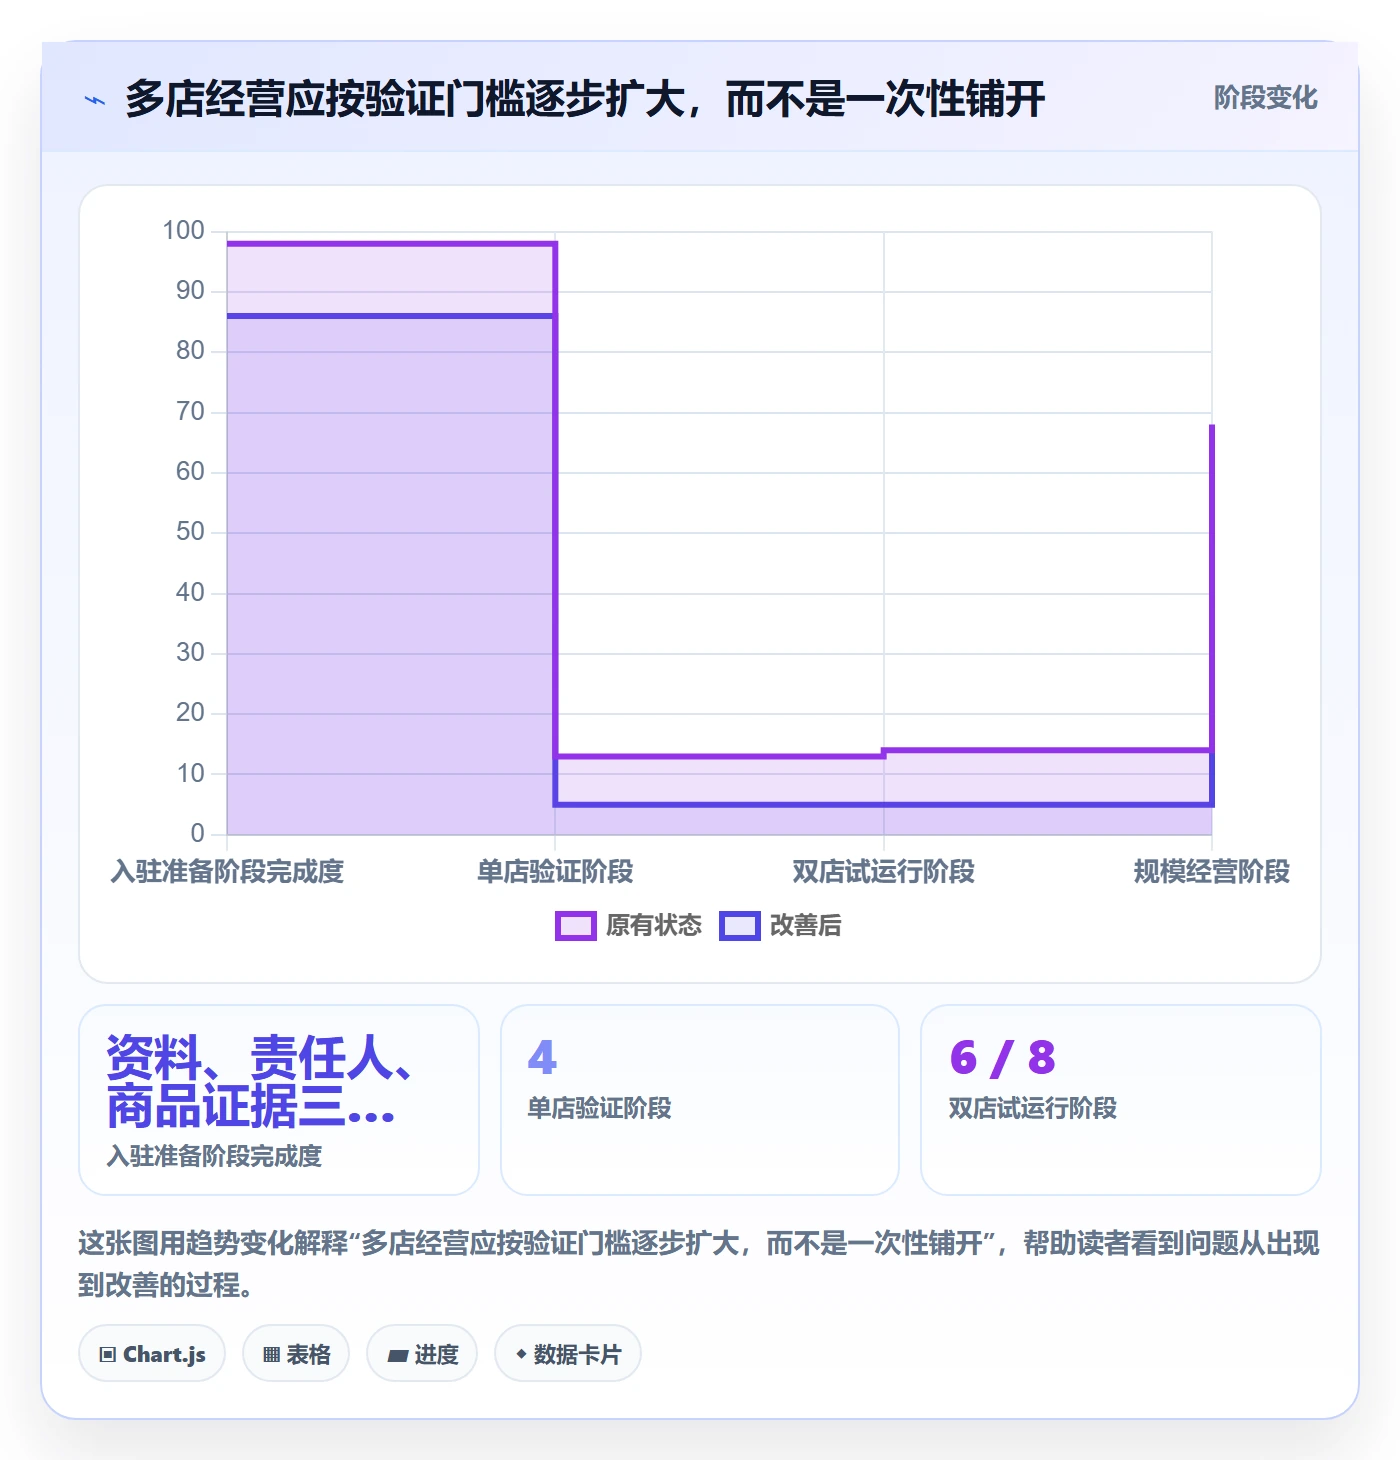
Task: Select the 数据卡片 tag pill
Action: point(568,1354)
